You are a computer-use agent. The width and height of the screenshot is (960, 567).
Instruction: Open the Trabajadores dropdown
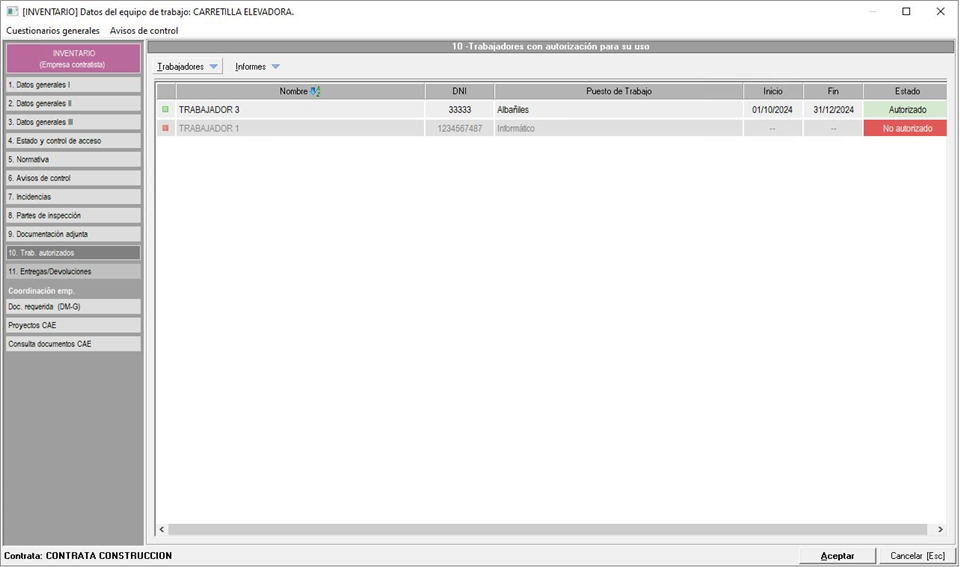(187, 67)
